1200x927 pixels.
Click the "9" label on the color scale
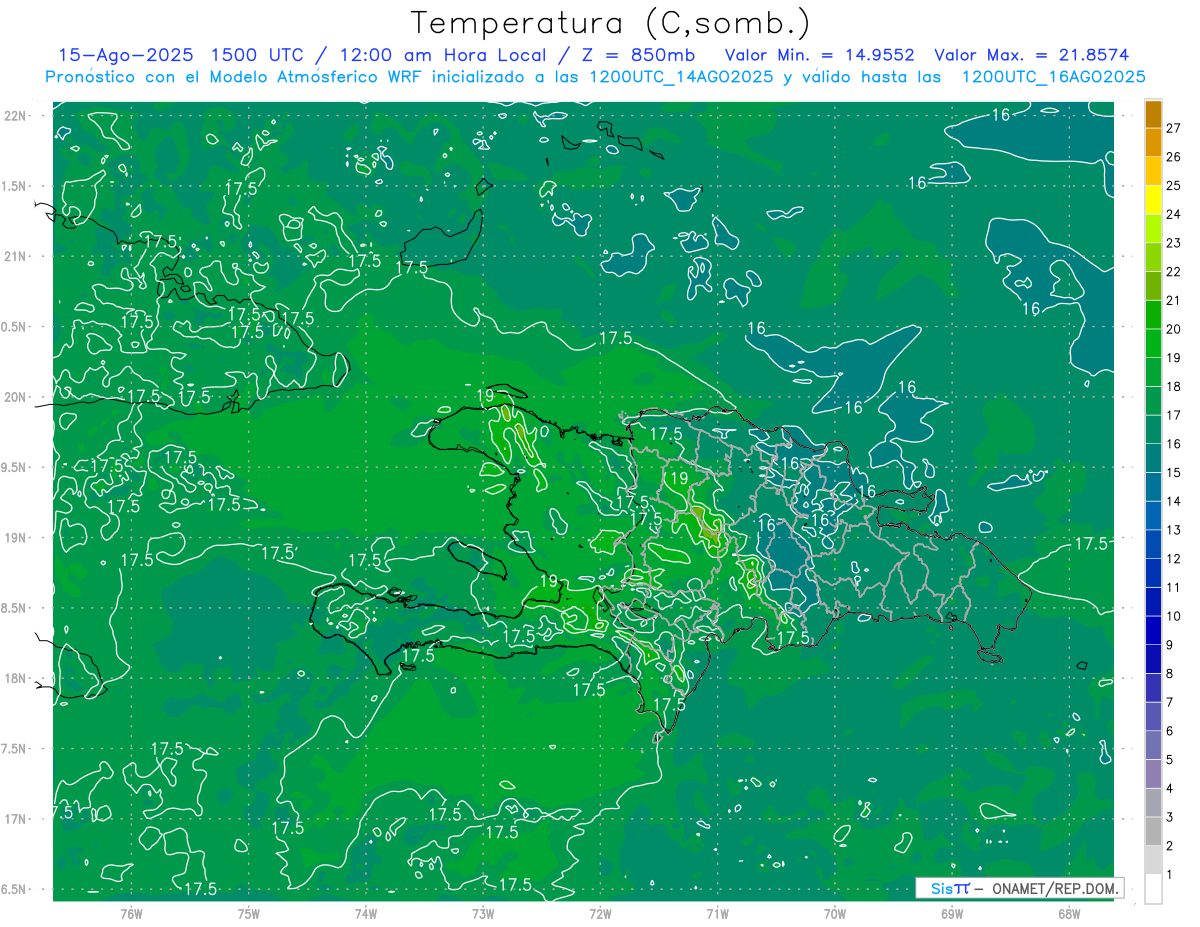tap(1169, 645)
